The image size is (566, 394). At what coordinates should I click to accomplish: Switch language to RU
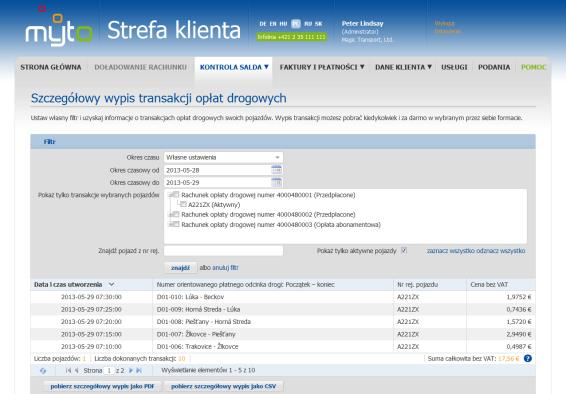(308, 24)
